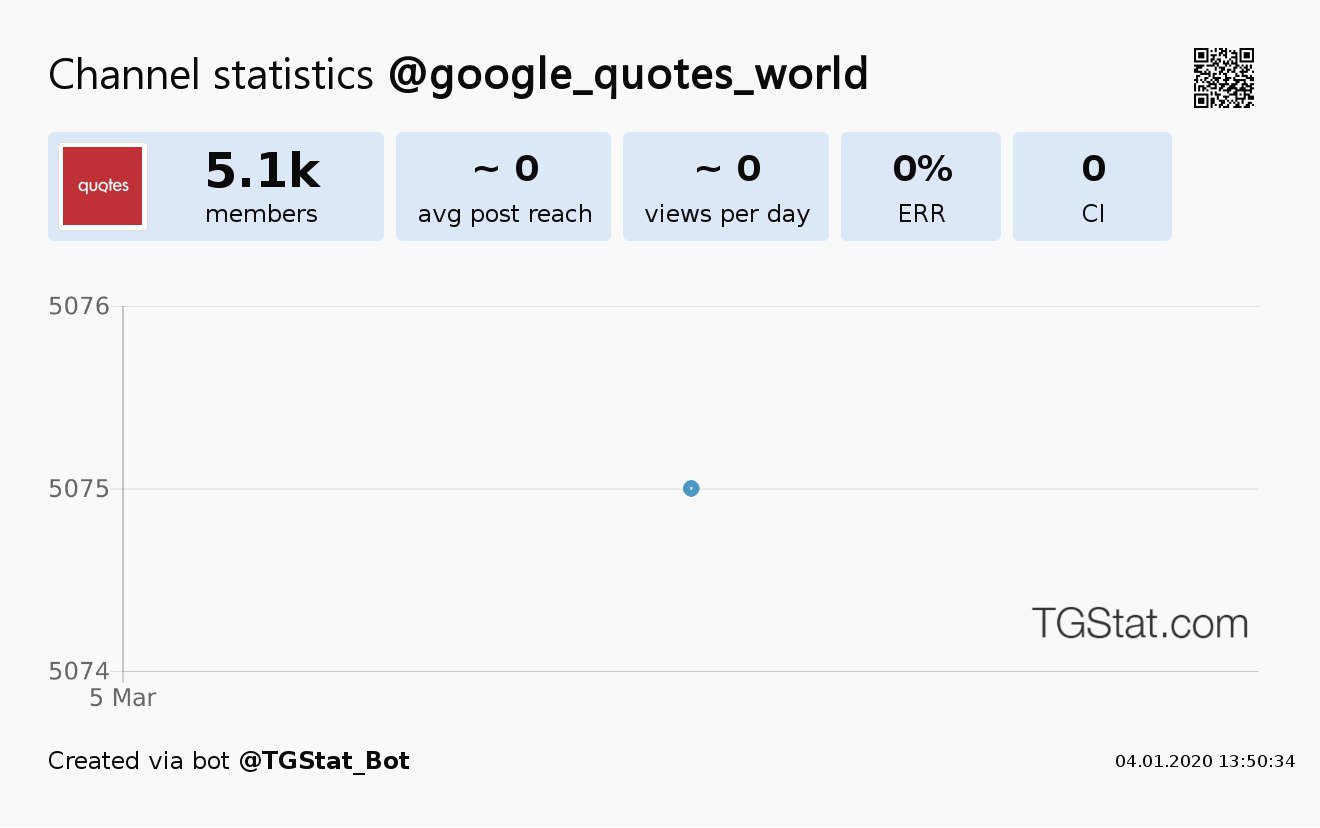Click the 5076 y-axis label
Screen dimensions: 1320x828
click(79, 306)
